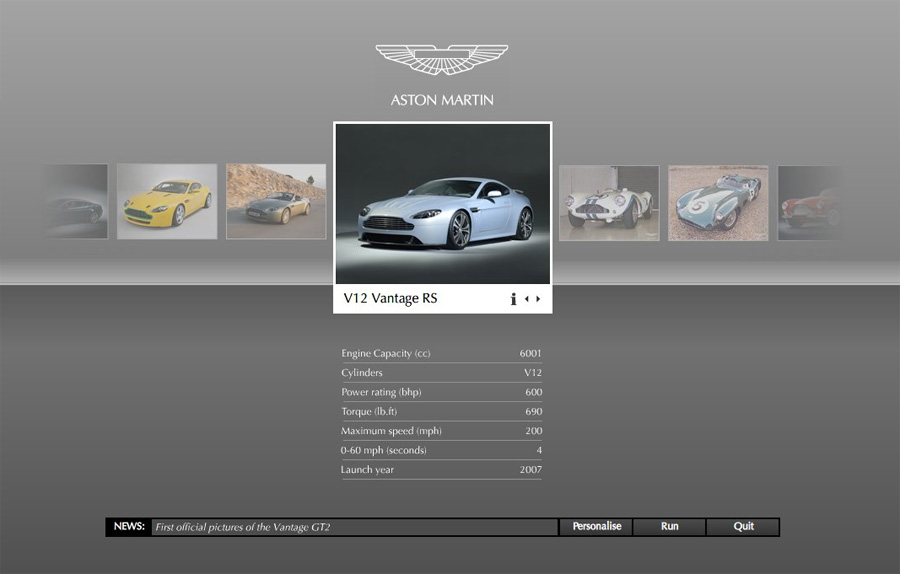Select the grey convertible on hillside thumbnail
This screenshot has height=574, width=900.
click(x=276, y=201)
